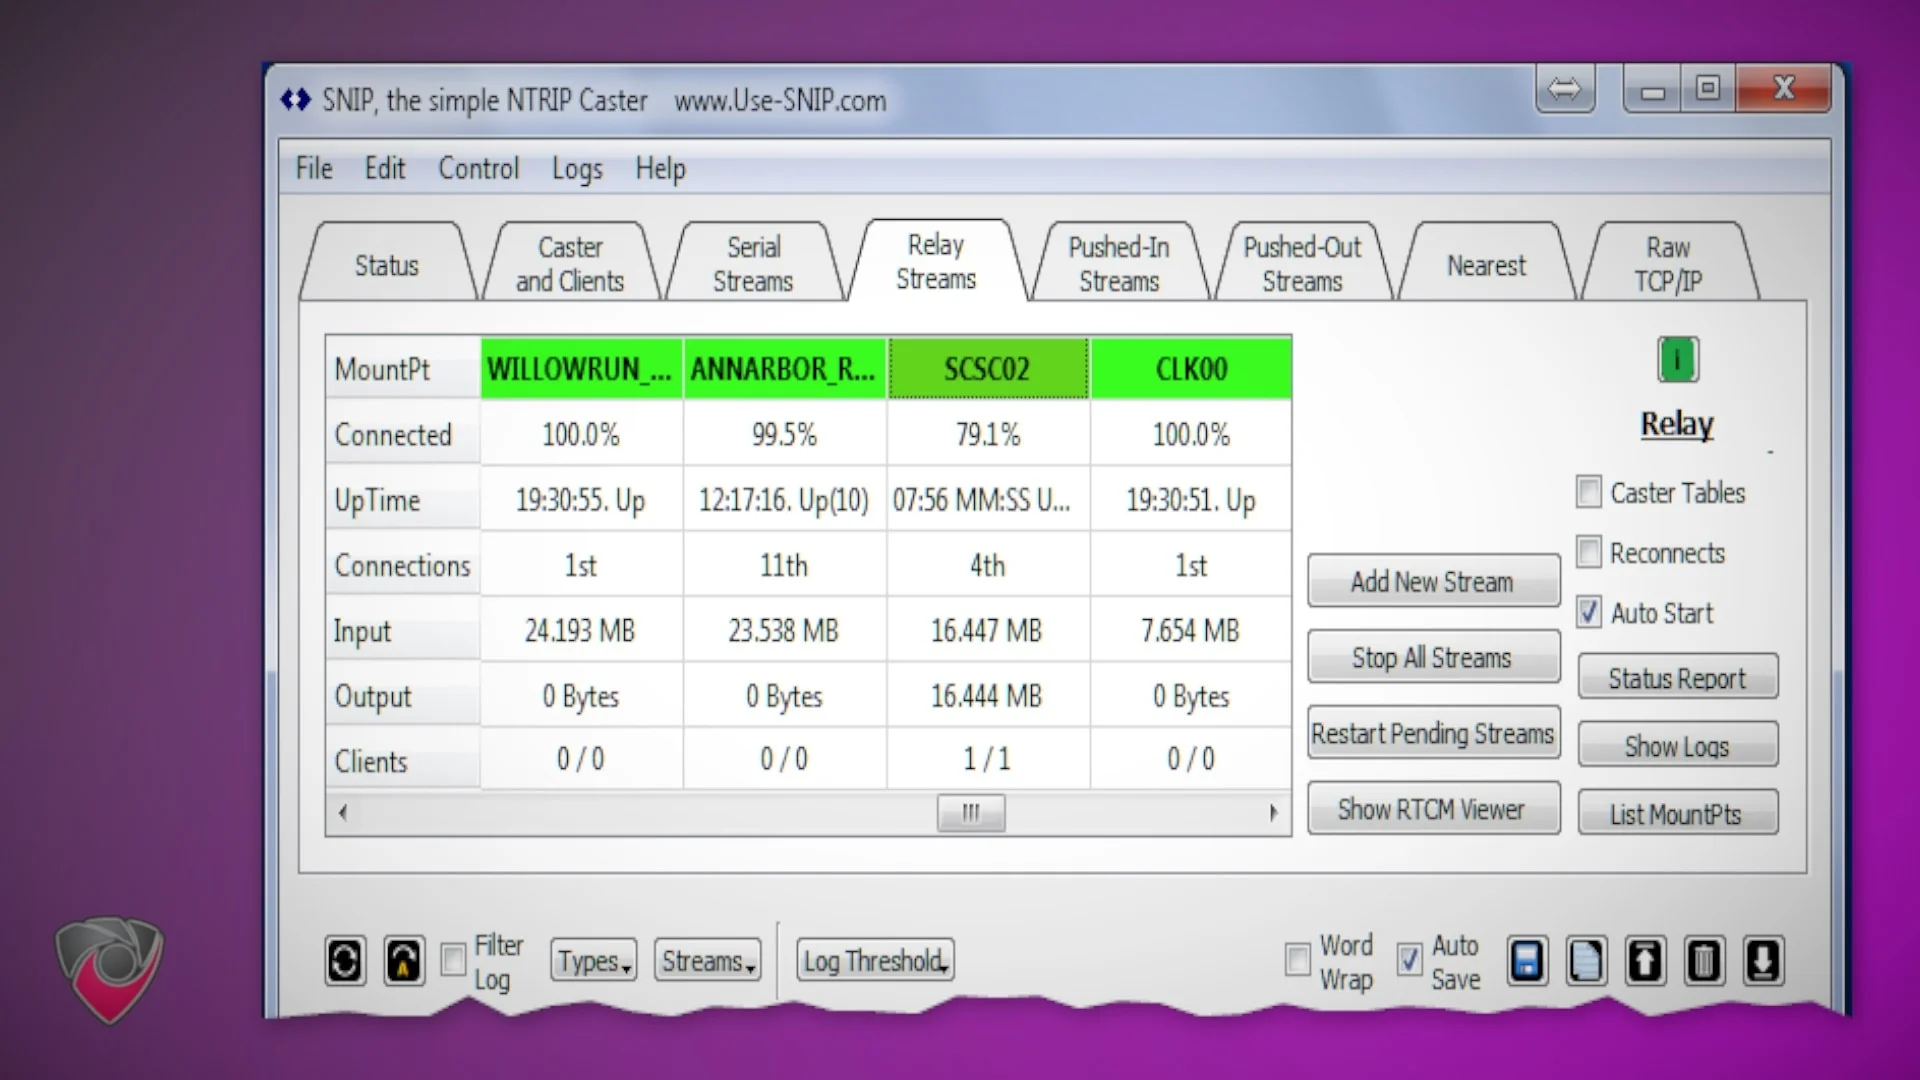Viewport: 1920px width, 1080px height.
Task: Go to the Pushed-In Streams tab
Action: pos(1119,264)
